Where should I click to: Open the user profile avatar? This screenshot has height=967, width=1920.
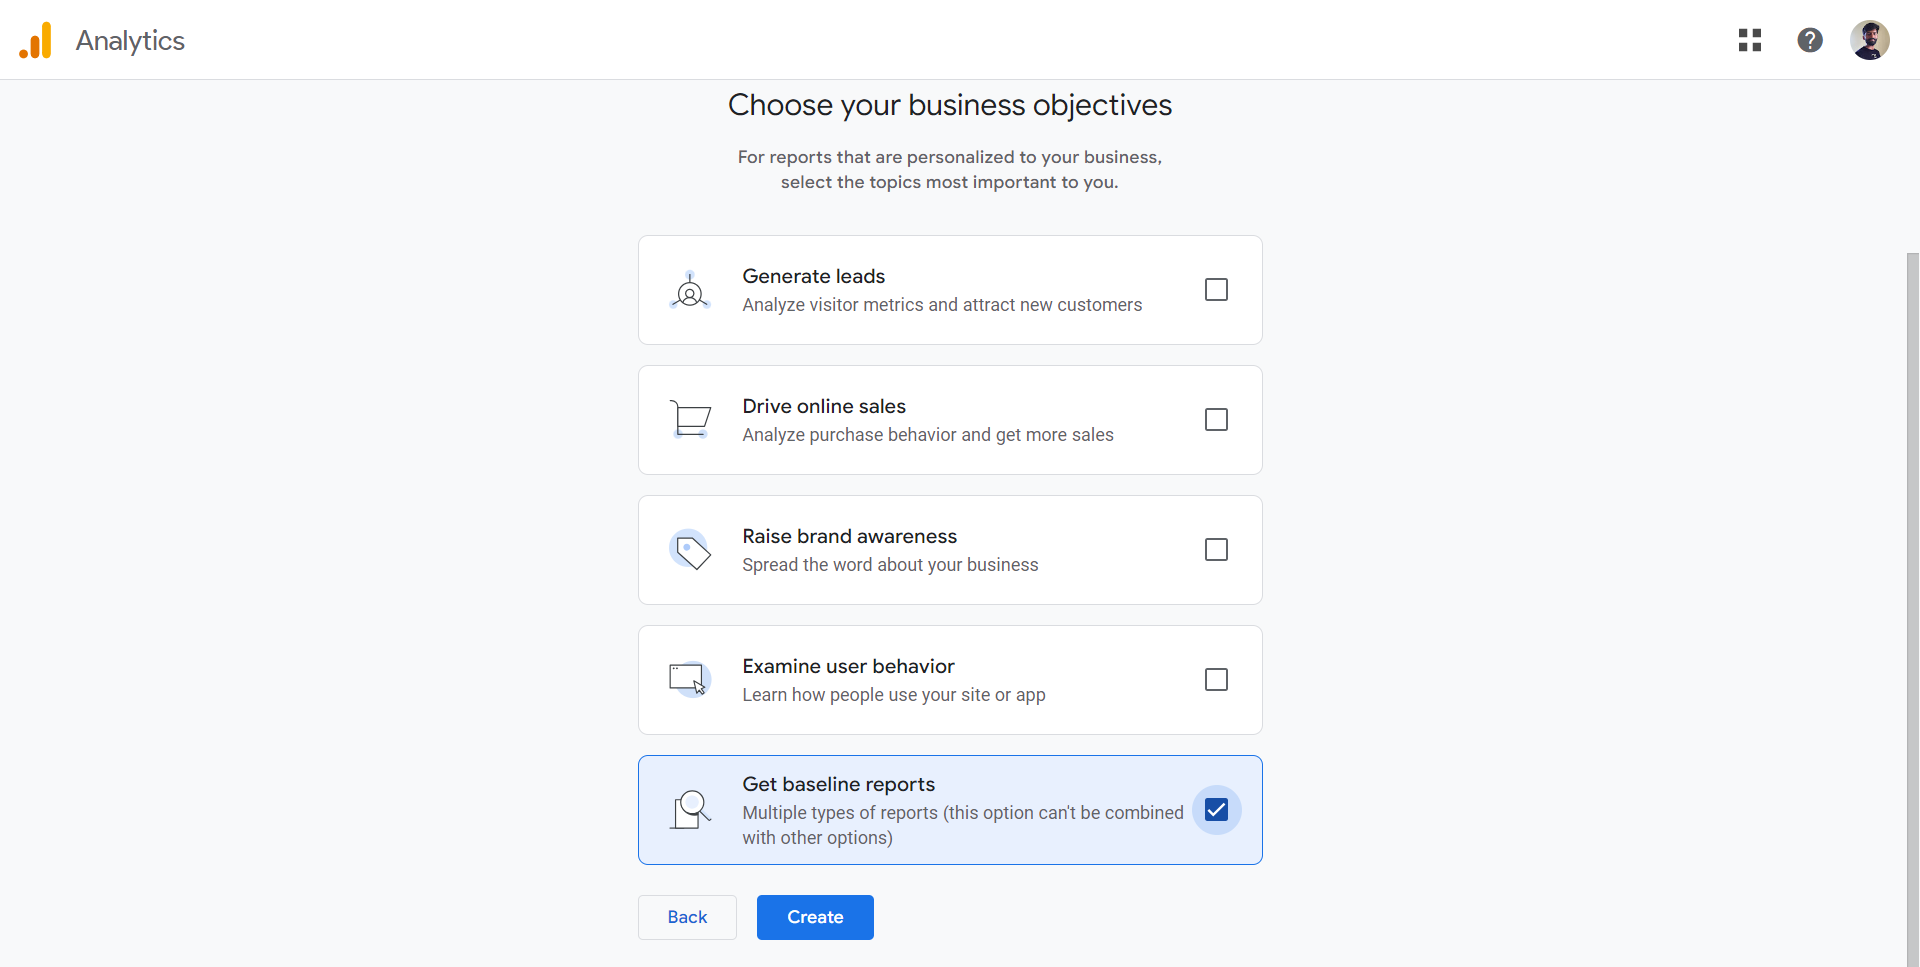tap(1870, 40)
